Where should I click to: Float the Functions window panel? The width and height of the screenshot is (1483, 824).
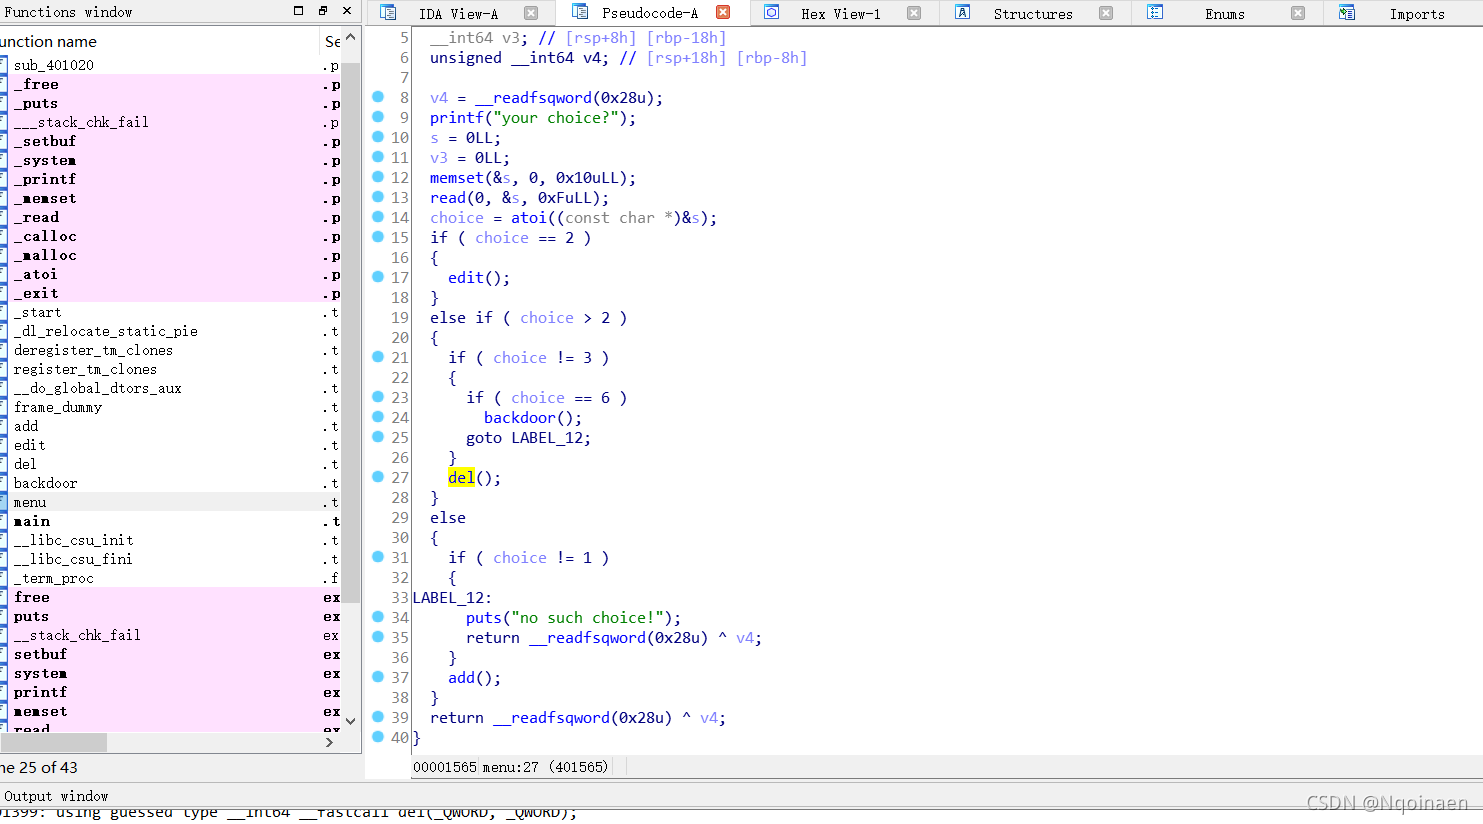[x=322, y=11]
